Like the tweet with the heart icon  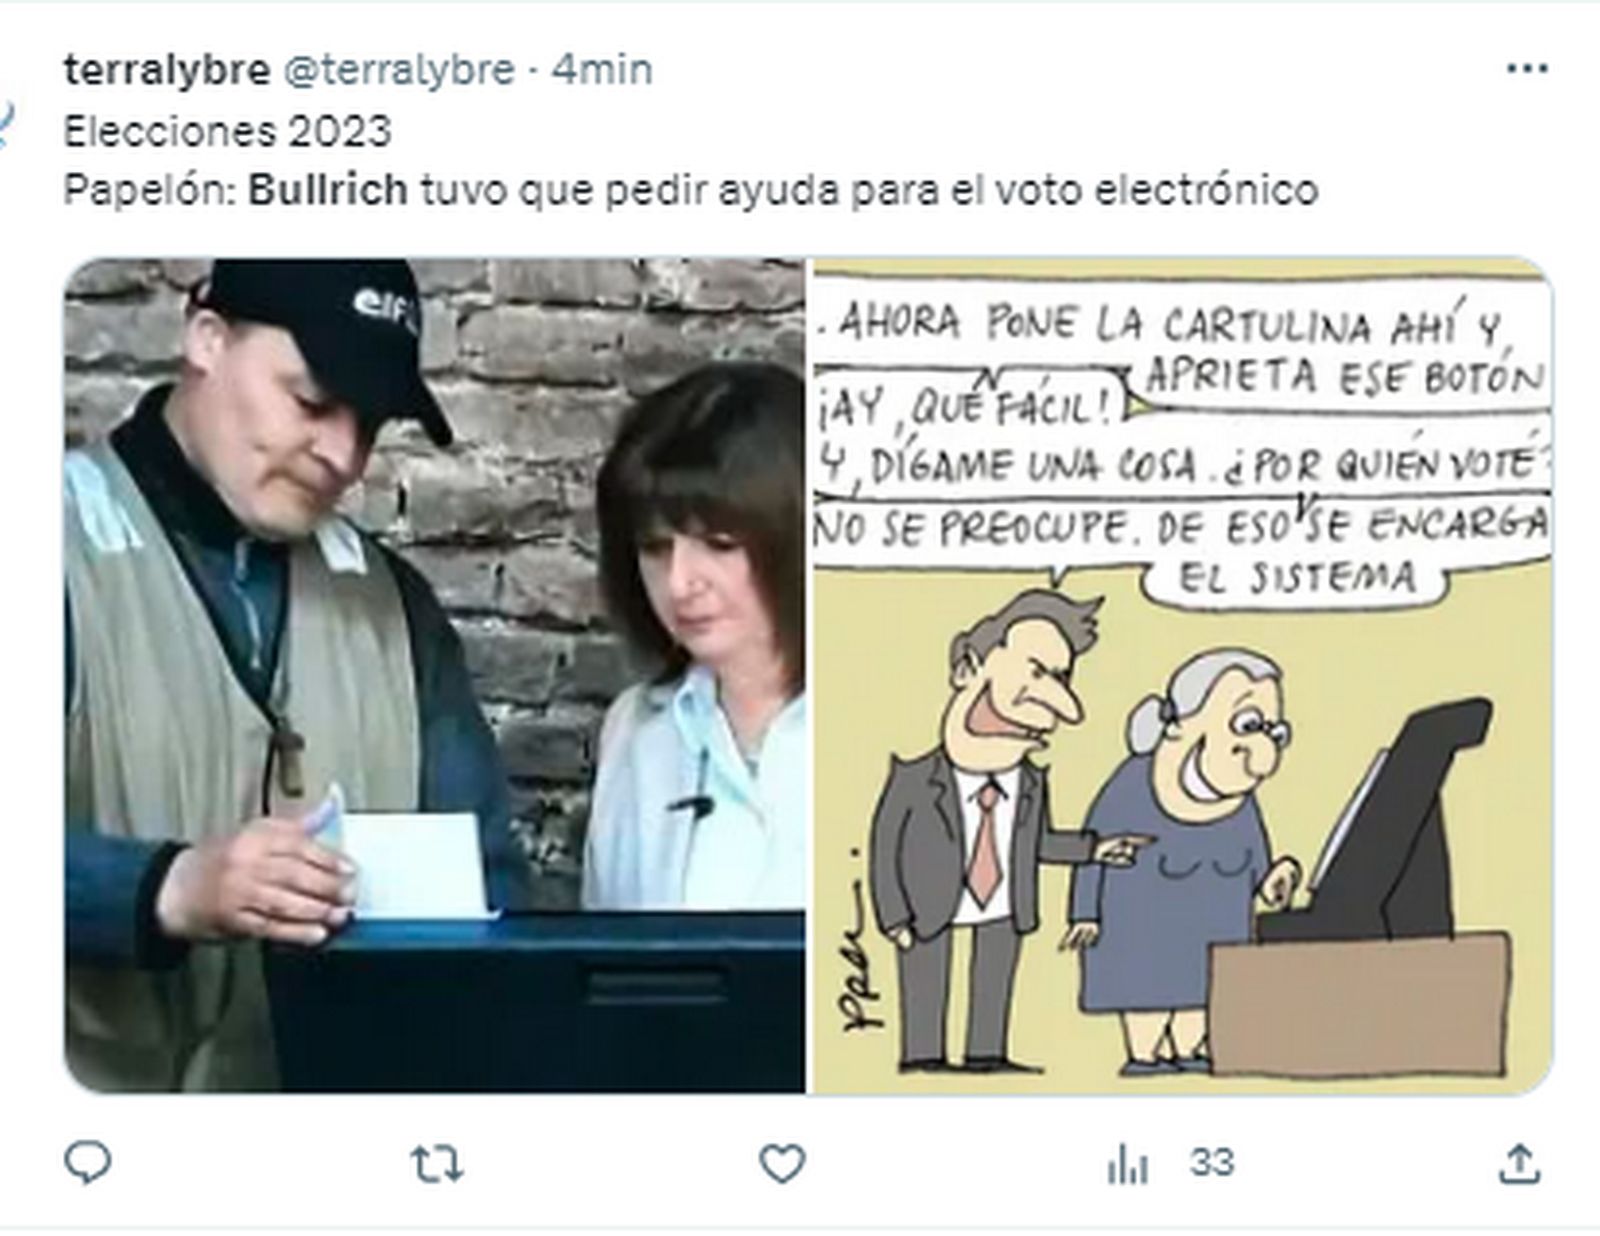(x=782, y=1164)
